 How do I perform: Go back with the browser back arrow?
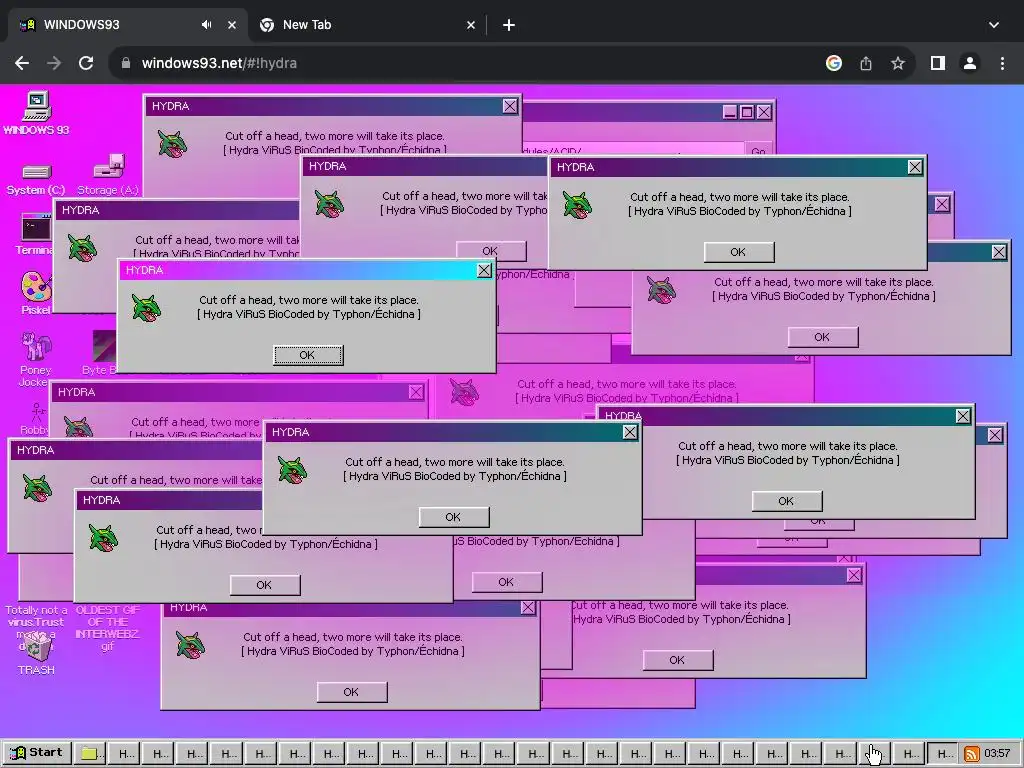coord(22,63)
